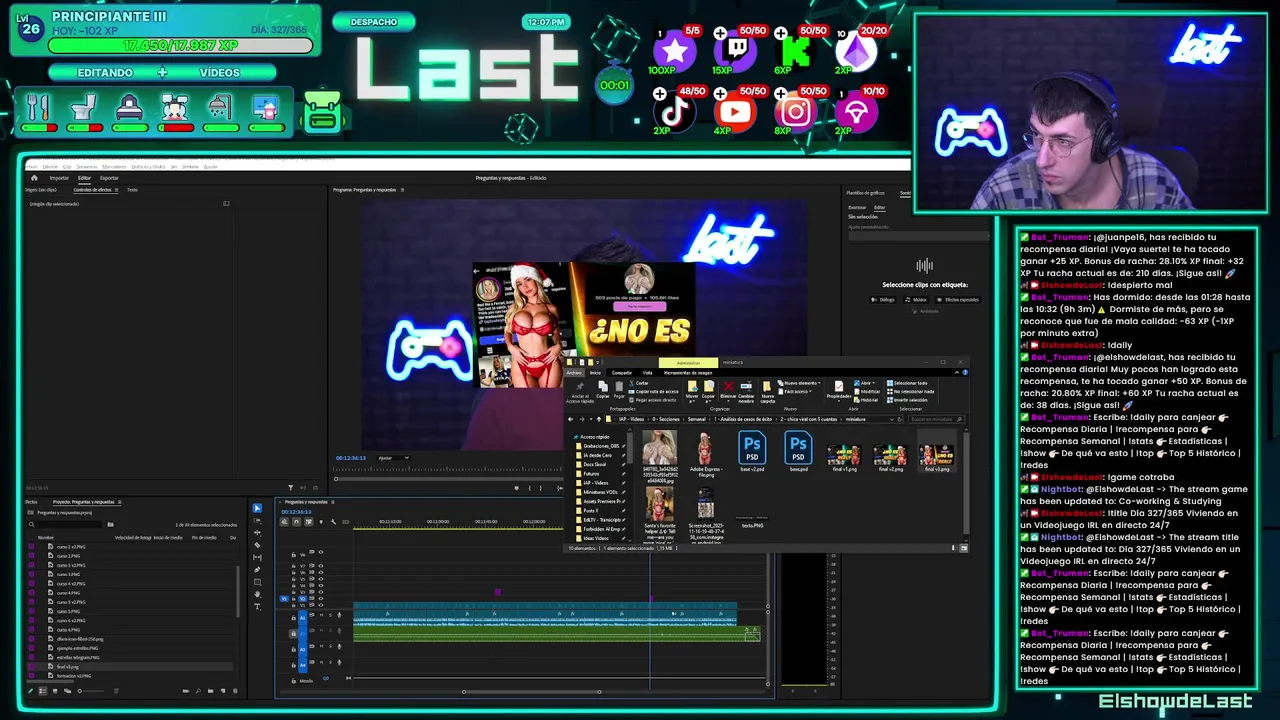Image resolution: width=1280 pixels, height=720 pixels.
Task: Click Copiar ruta de acceso
Action: click(653, 392)
